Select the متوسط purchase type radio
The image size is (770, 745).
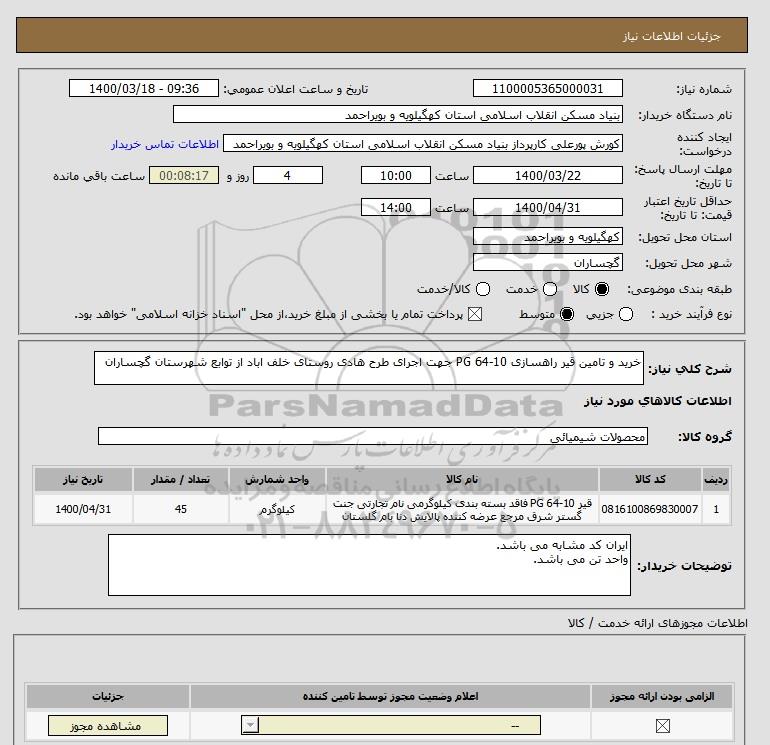click(567, 314)
